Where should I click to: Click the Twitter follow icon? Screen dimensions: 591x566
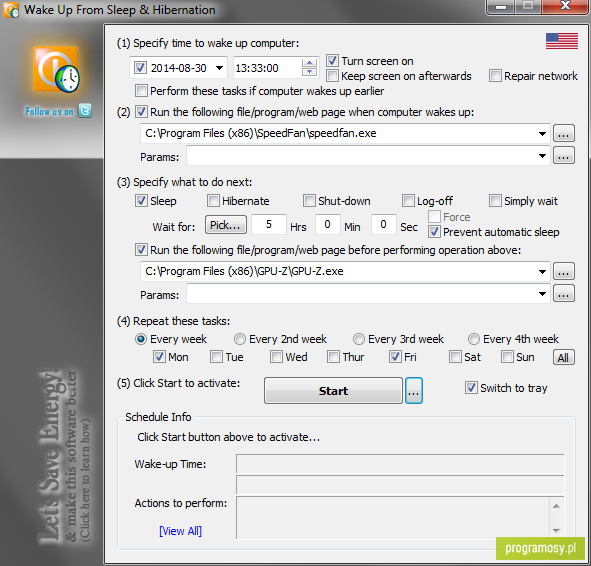pos(85,111)
